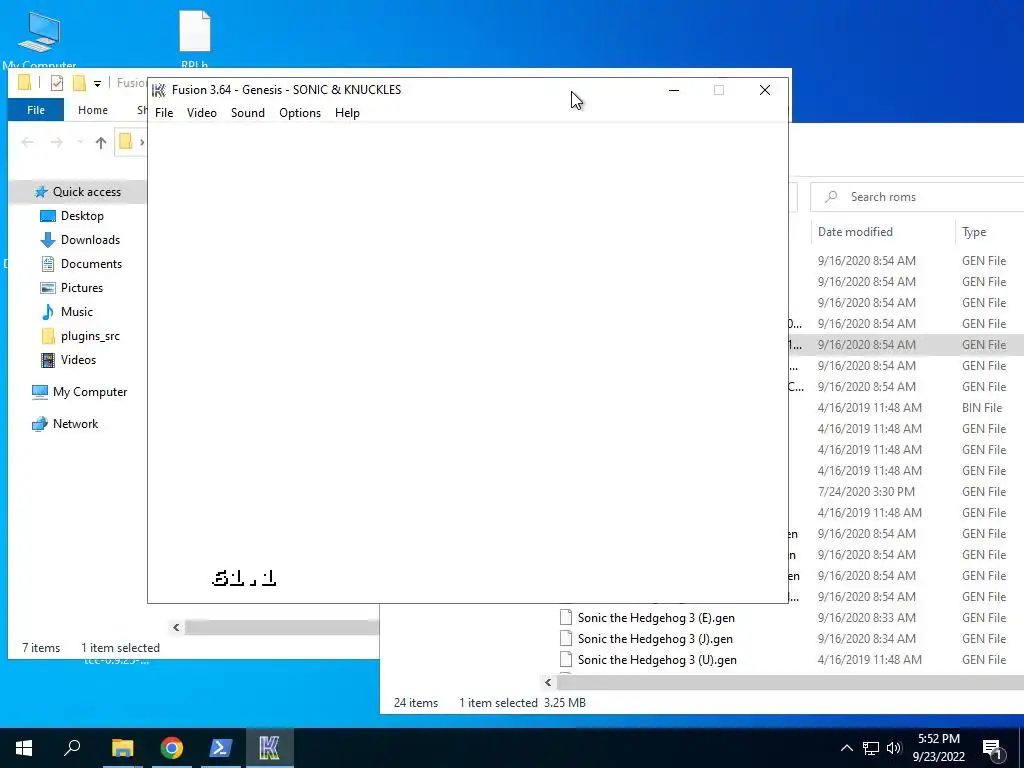Image resolution: width=1024 pixels, height=768 pixels.
Task: Open volume control in system tray
Action: [894, 748]
